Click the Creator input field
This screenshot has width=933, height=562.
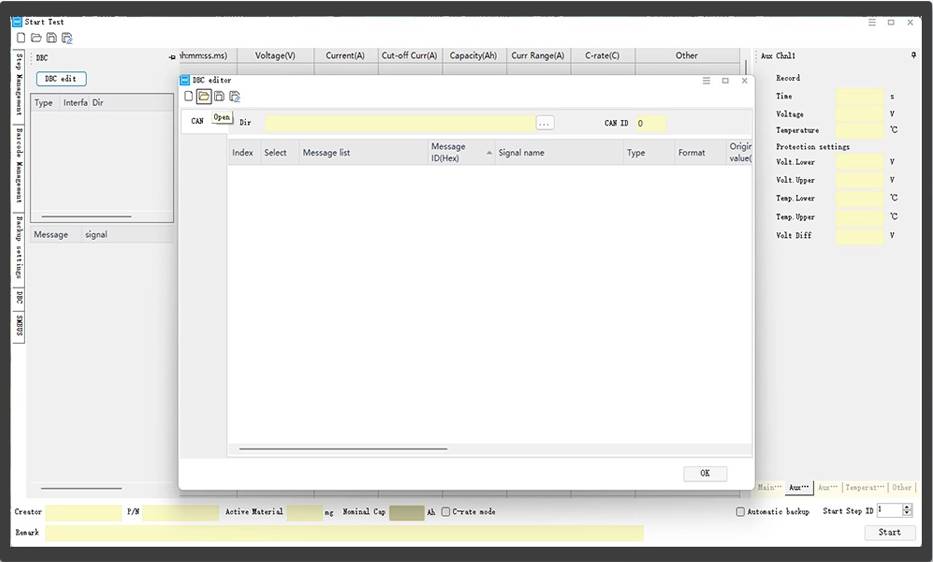pyautogui.click(x=83, y=512)
